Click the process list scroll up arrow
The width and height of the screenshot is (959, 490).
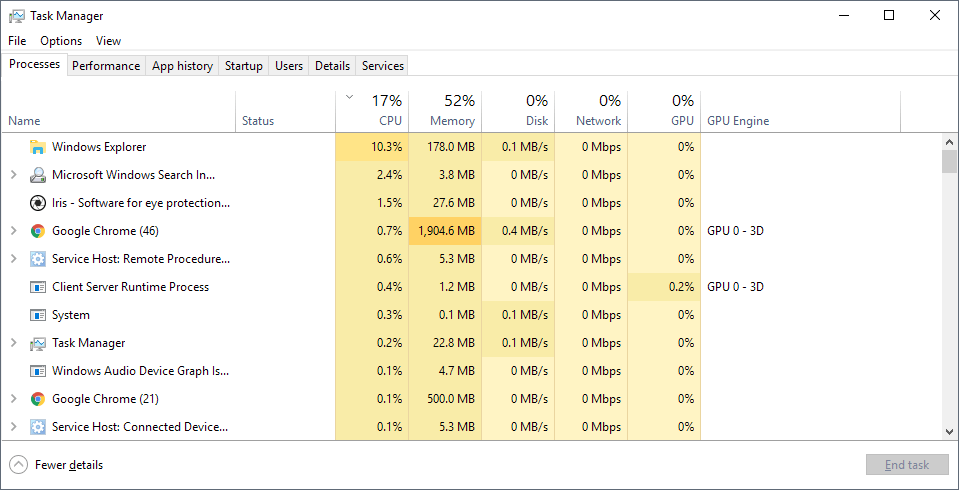coord(949,142)
